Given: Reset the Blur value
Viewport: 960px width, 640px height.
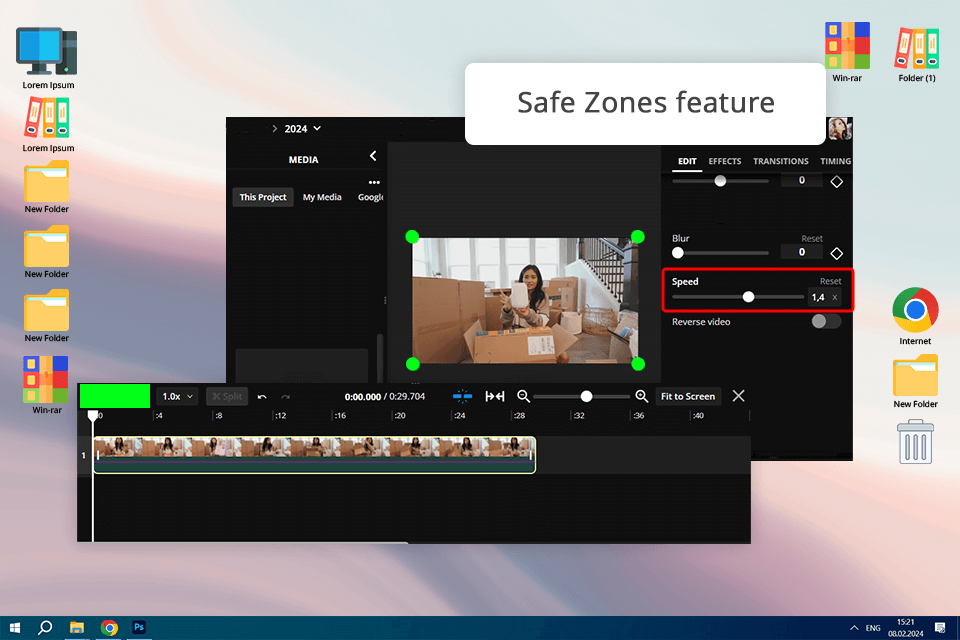Looking at the screenshot, I should (812, 238).
